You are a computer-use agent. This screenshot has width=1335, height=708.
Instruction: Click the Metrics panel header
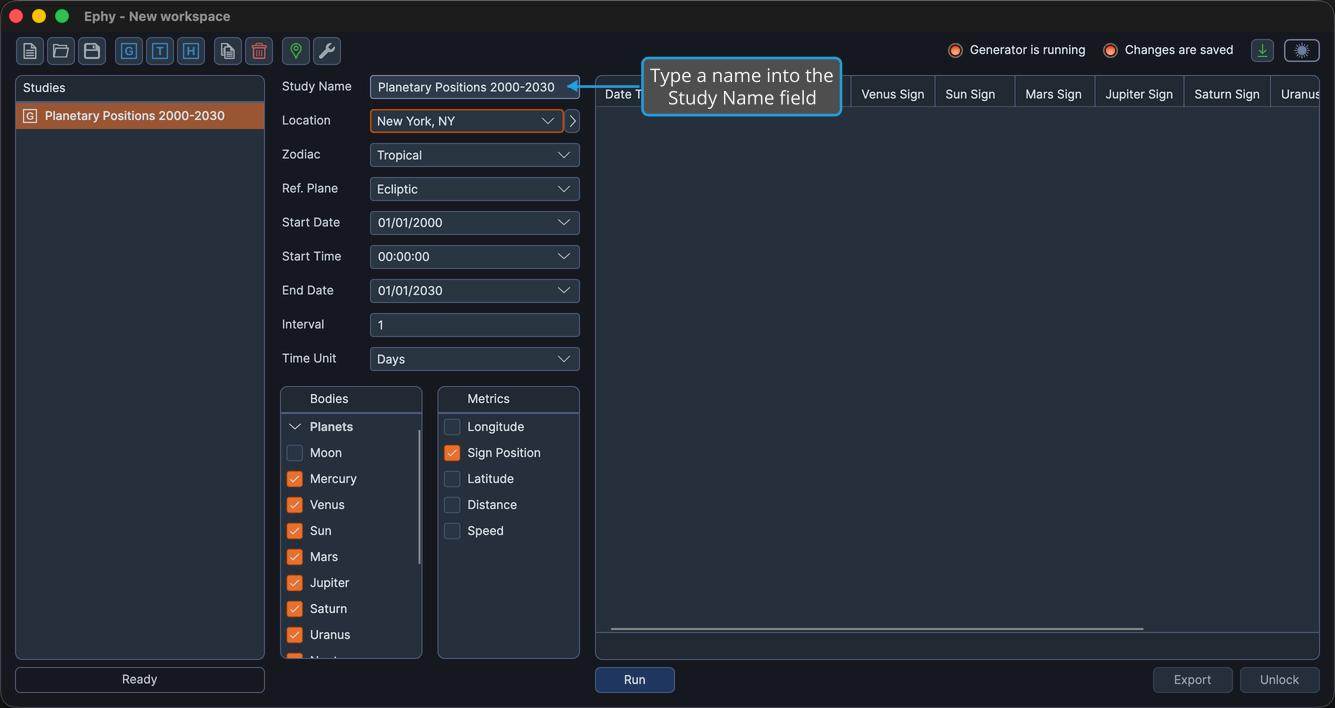click(508, 399)
